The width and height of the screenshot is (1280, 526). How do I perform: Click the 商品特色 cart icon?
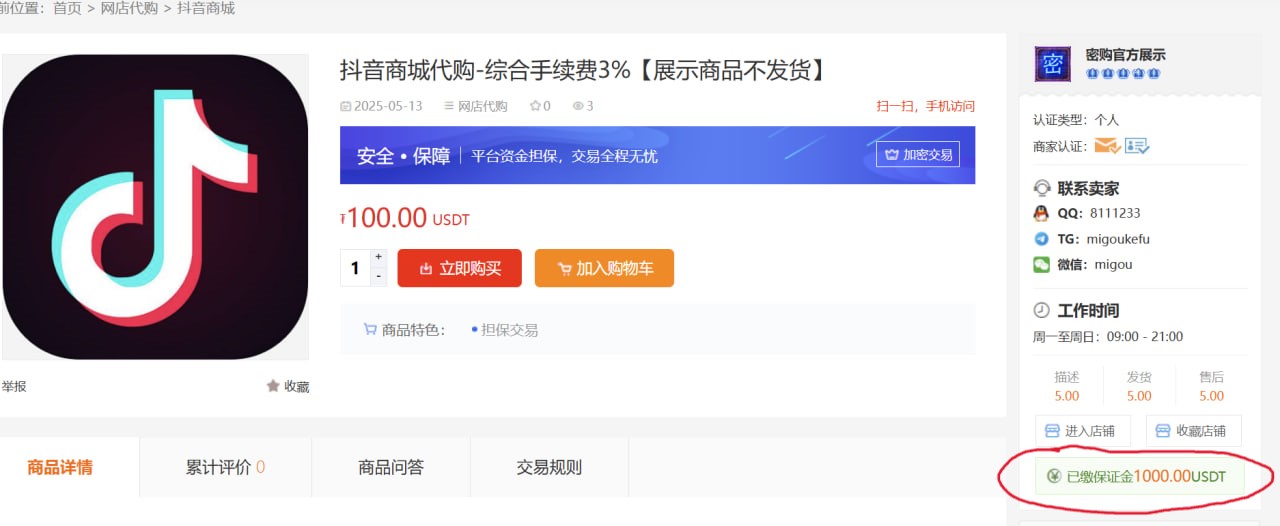click(370, 329)
